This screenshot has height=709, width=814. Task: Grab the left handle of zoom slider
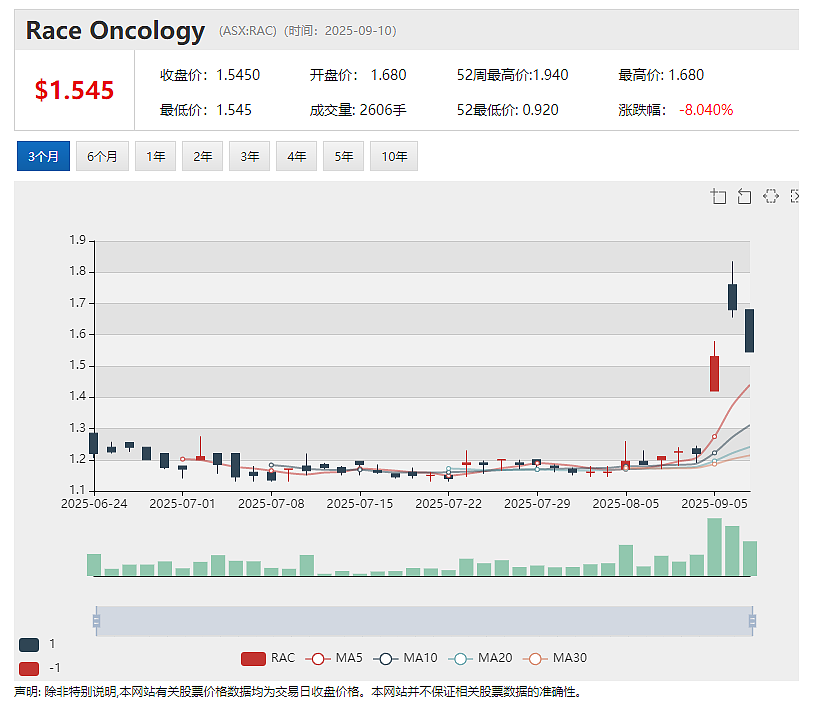[96, 621]
